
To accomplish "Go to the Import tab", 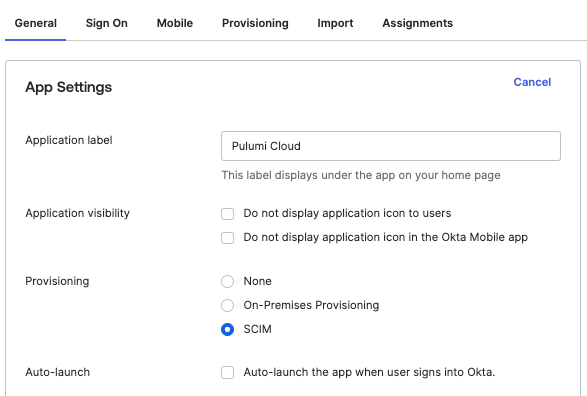I will click(x=335, y=23).
